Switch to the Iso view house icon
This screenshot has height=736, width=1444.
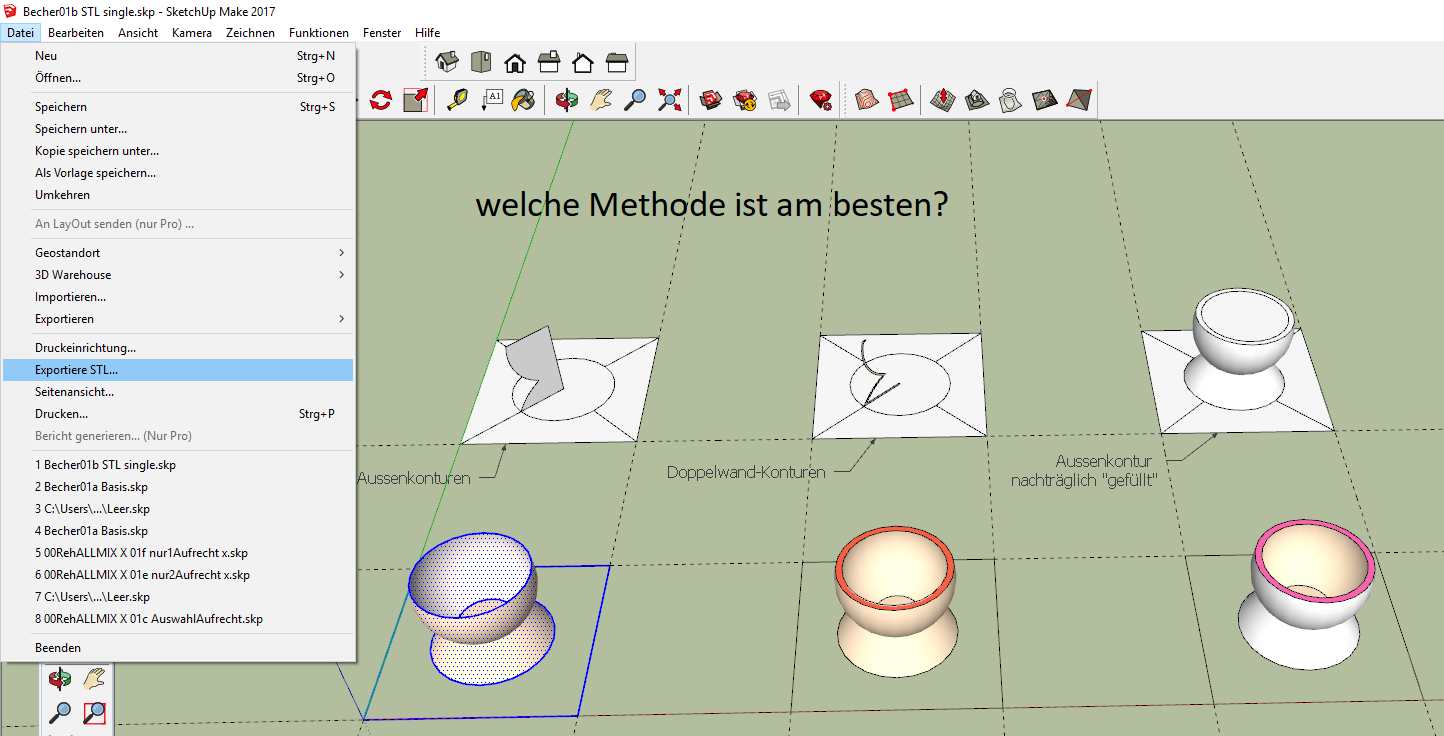(x=447, y=63)
